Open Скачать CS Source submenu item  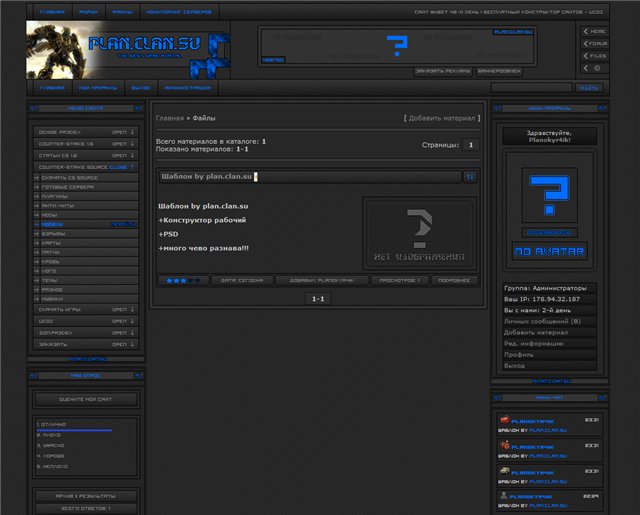87,178
